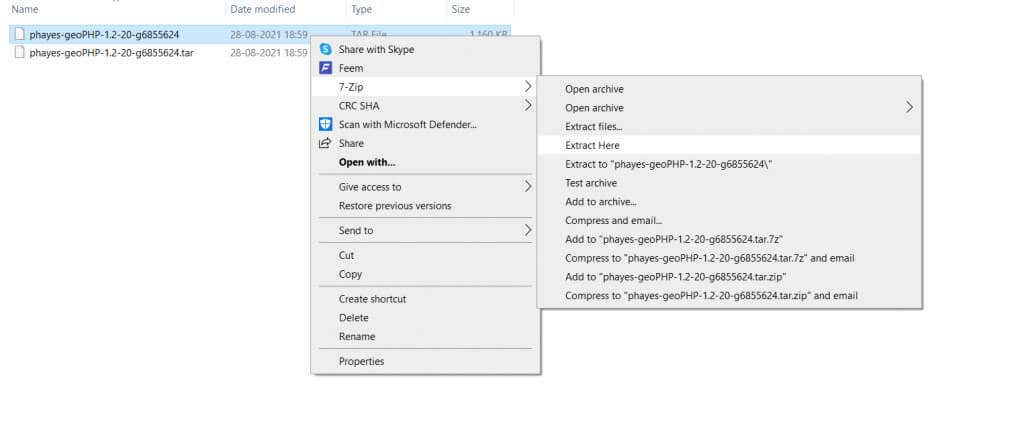Select Rename from context menu
This screenshot has height=440, width=1024.
point(426,337)
